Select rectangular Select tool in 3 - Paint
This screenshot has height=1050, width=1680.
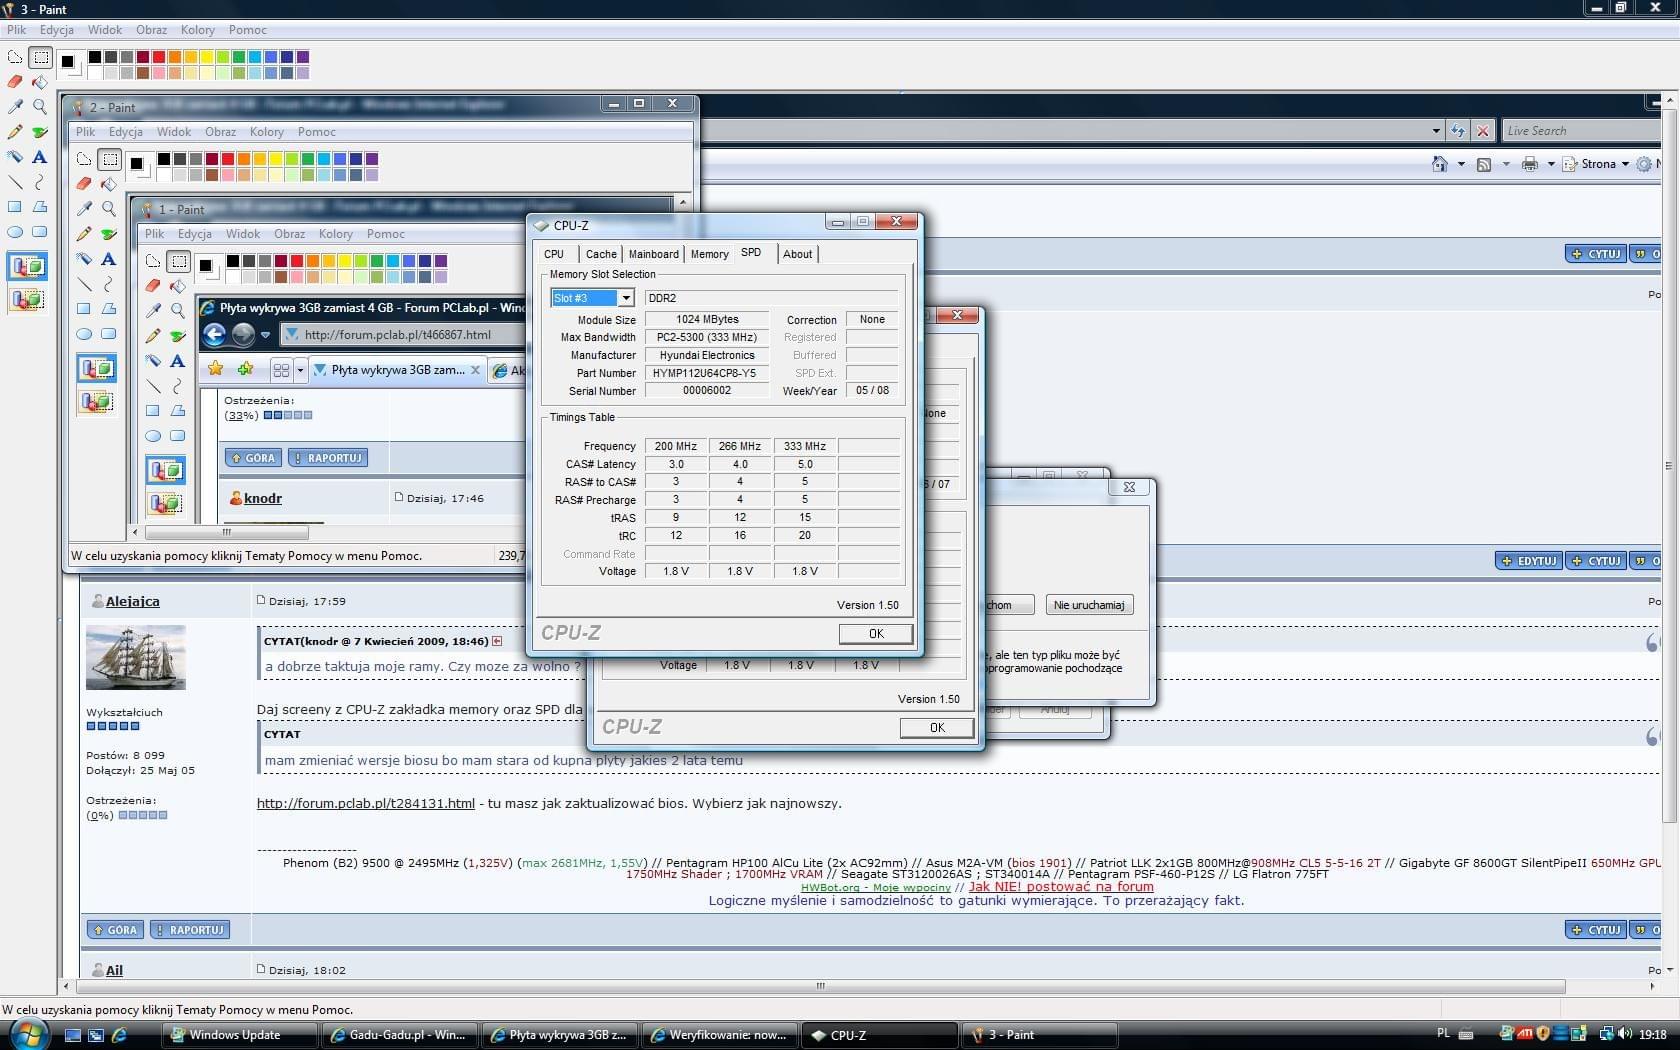(40, 57)
